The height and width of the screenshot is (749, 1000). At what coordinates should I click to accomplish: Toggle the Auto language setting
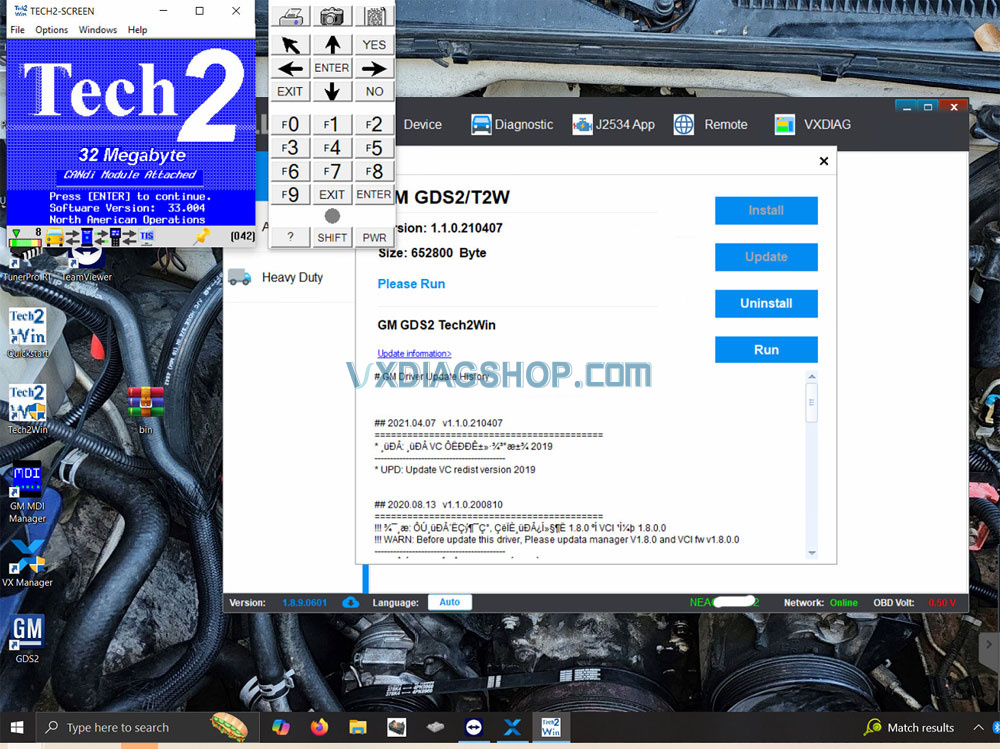[449, 601]
